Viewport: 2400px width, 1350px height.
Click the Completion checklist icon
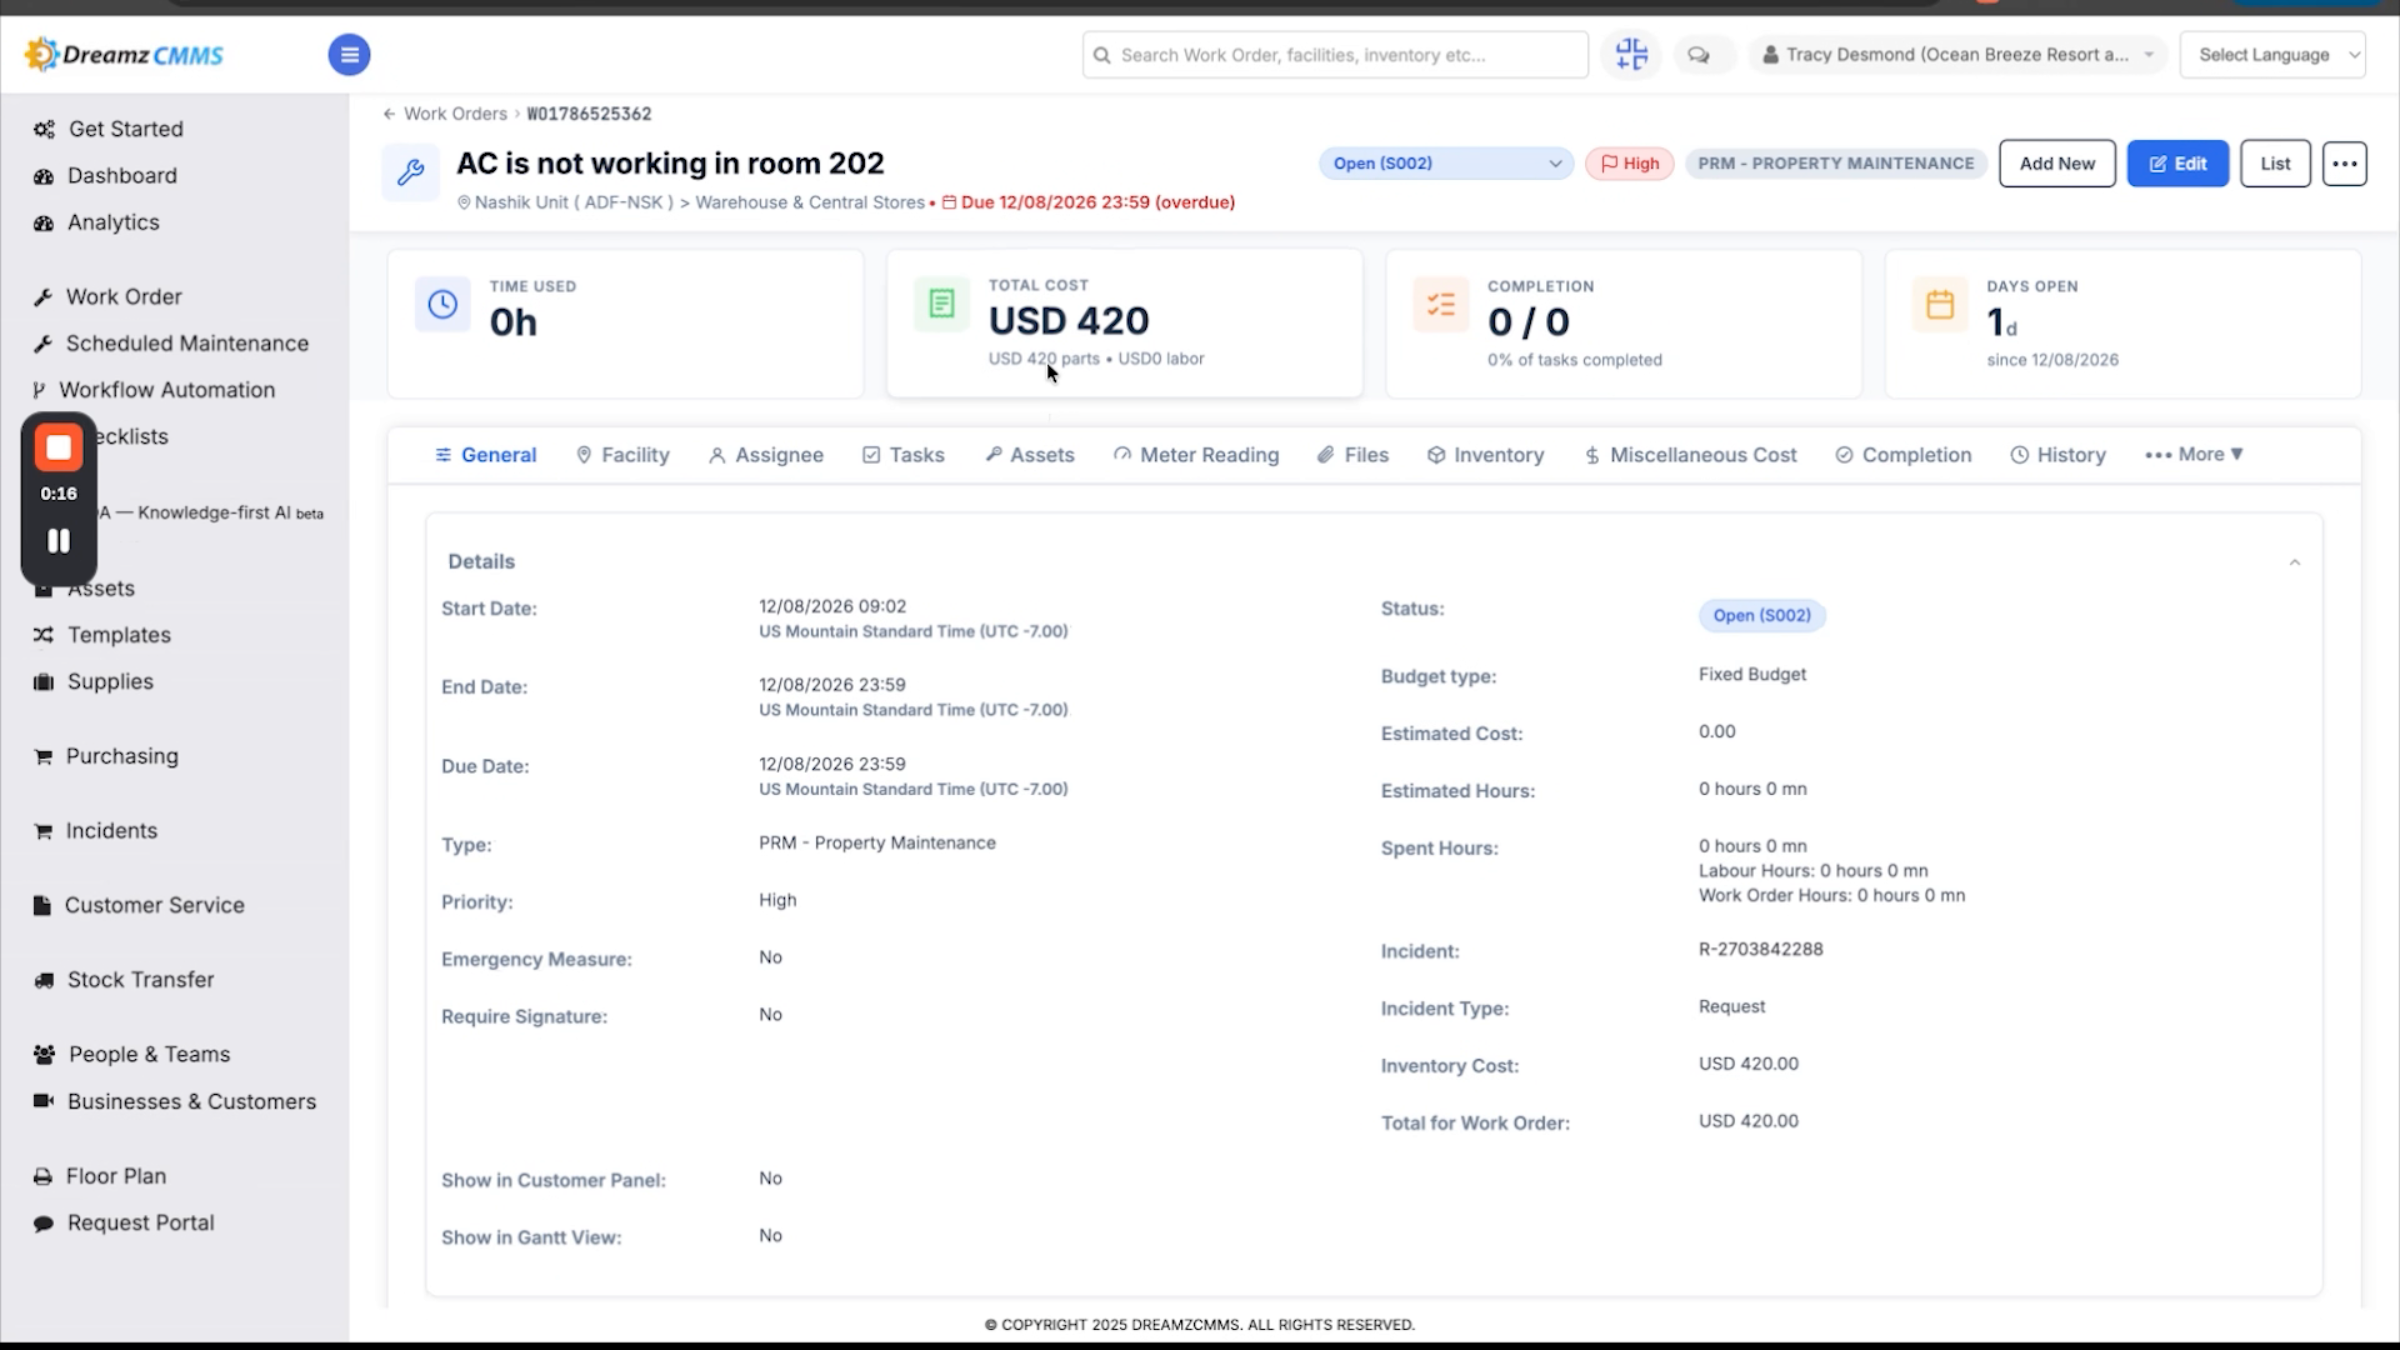pos(1441,304)
